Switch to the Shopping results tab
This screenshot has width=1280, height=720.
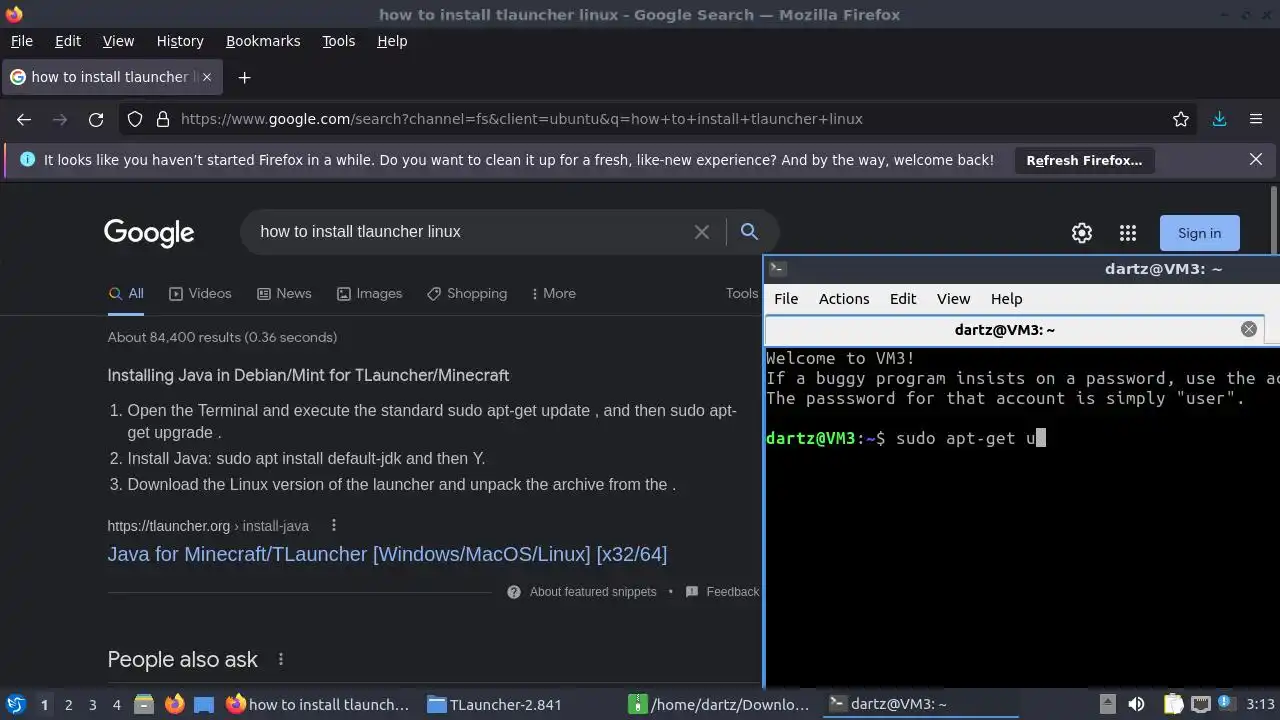466,294
